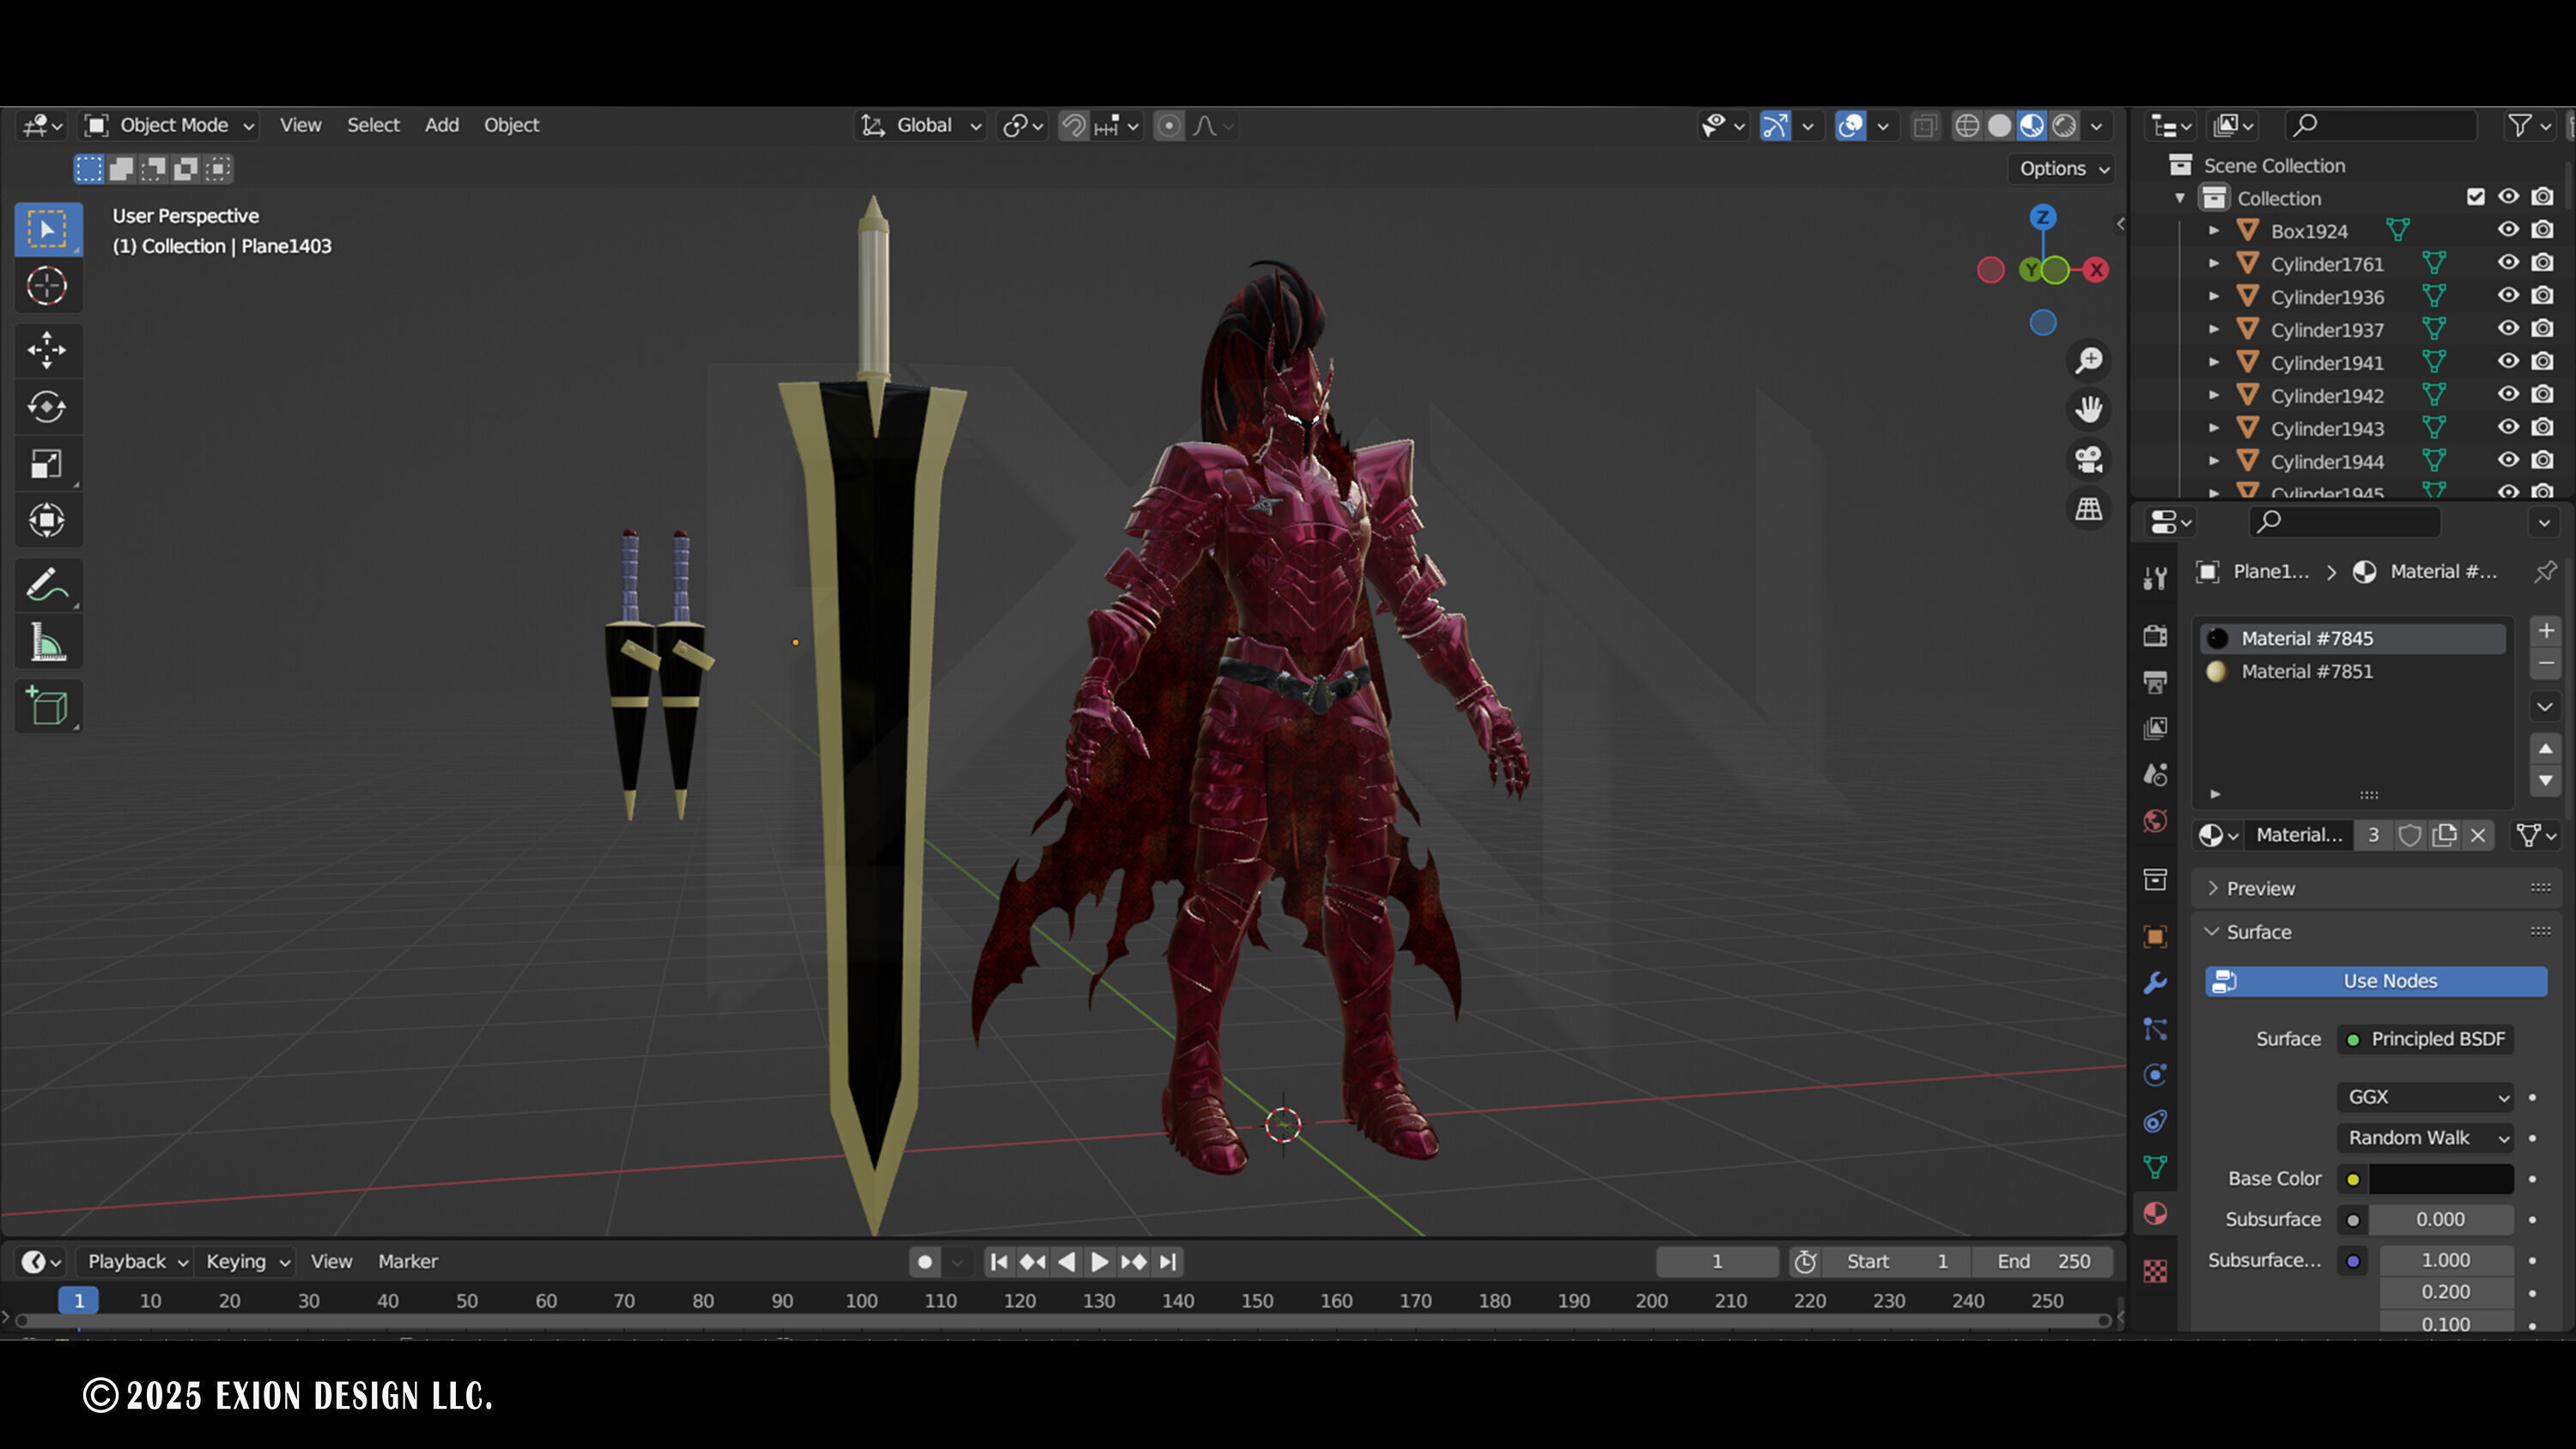This screenshot has width=2576, height=1449.
Task: Open the Texture properties tab
Action: click(2155, 1271)
